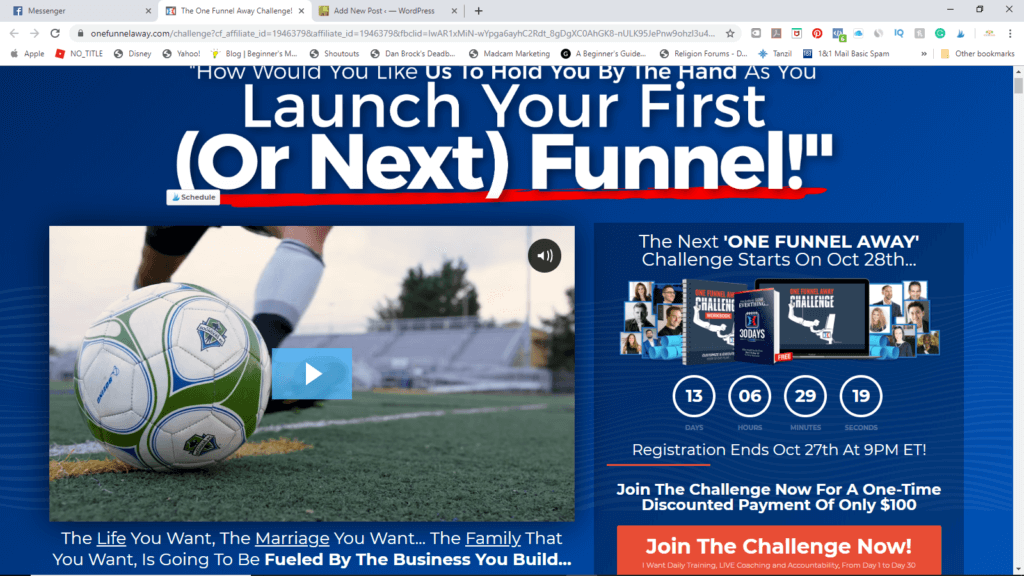Unmute the video with the speaker icon

544,256
